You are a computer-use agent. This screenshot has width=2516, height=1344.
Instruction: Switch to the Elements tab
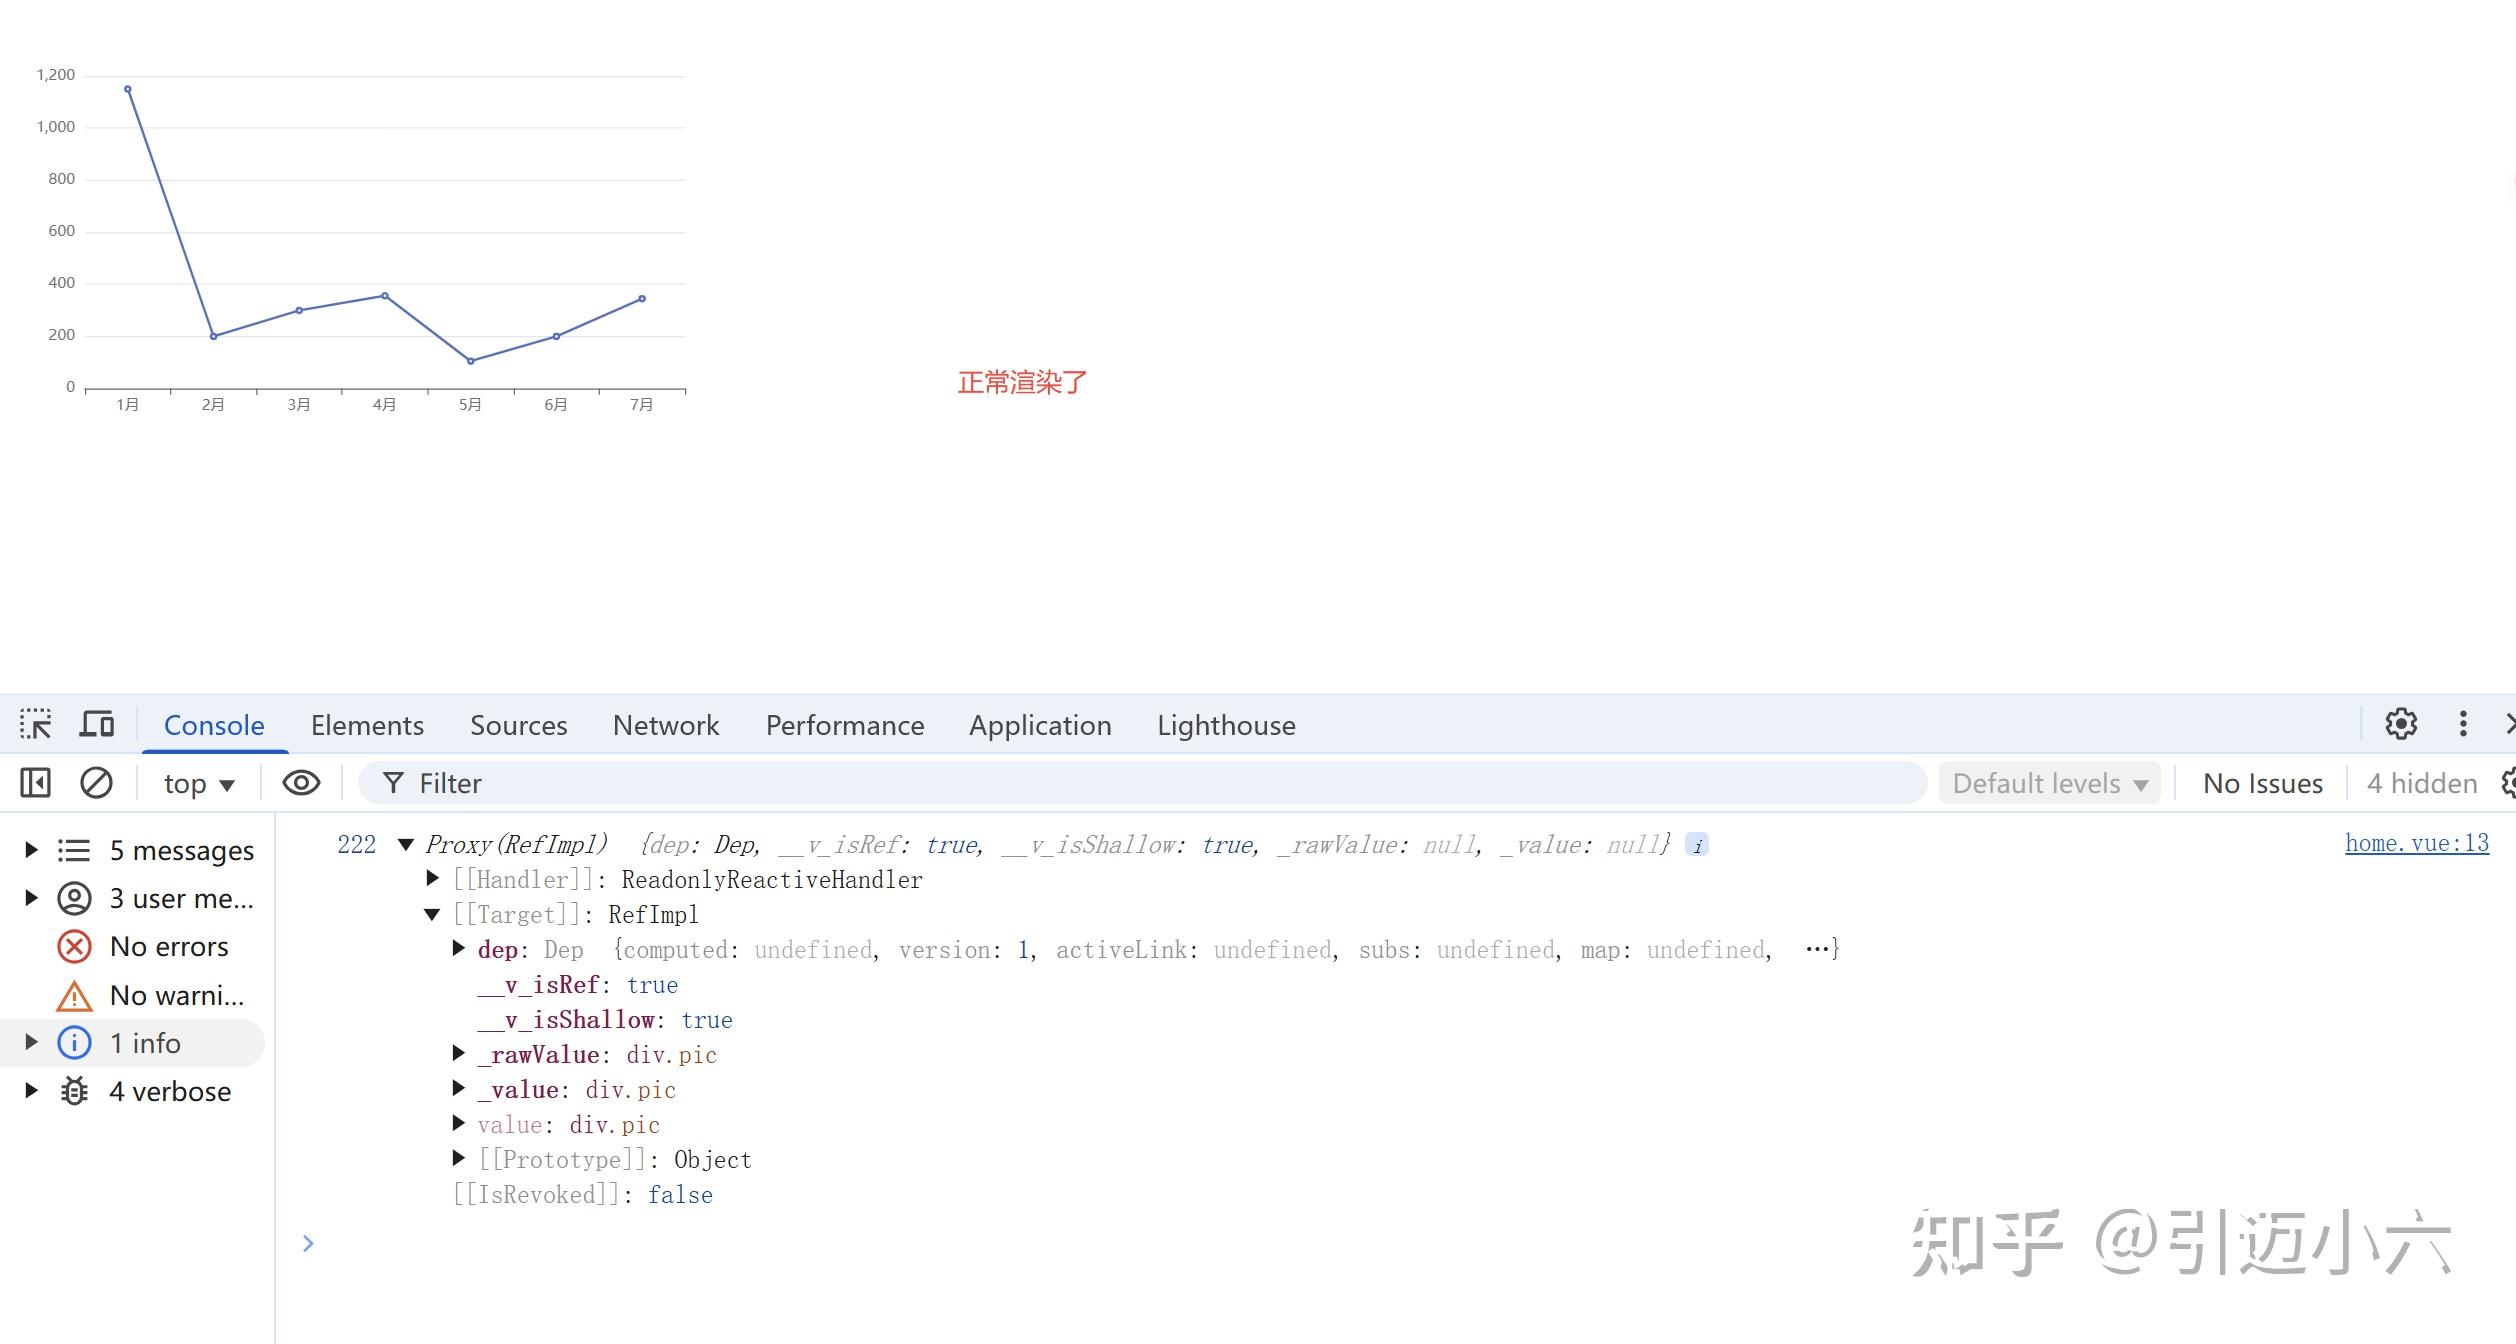(x=367, y=725)
